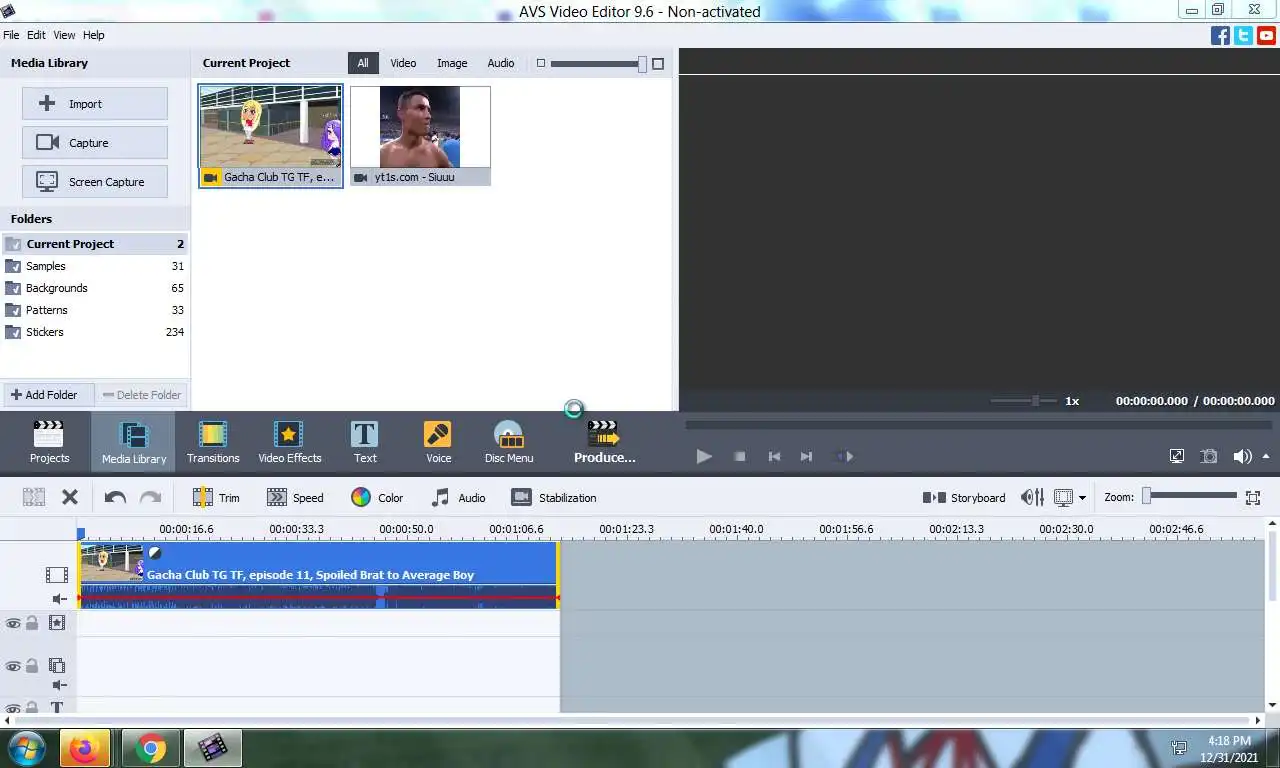Open the Twitter link icon
The height and width of the screenshot is (768, 1280).
tap(1243, 35)
